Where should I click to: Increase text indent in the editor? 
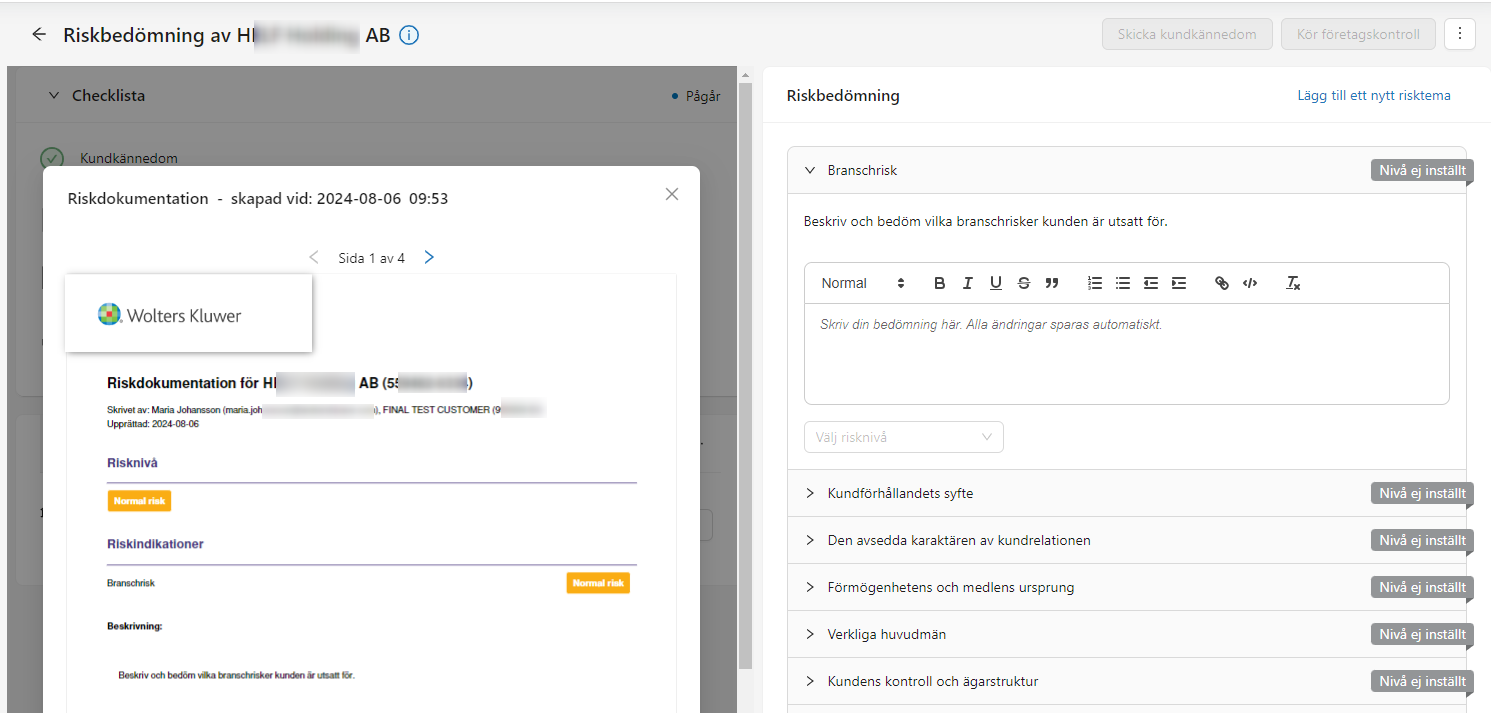pos(1179,283)
